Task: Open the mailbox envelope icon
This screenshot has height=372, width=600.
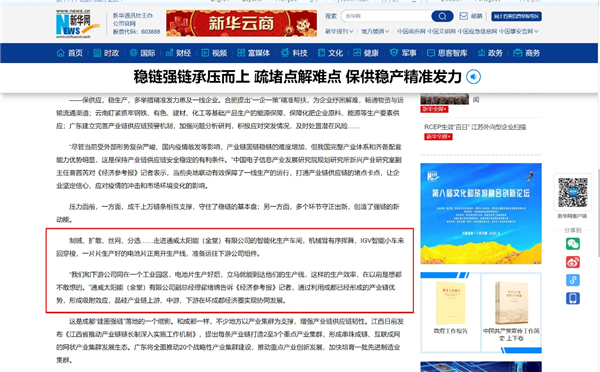Action: 463,16
